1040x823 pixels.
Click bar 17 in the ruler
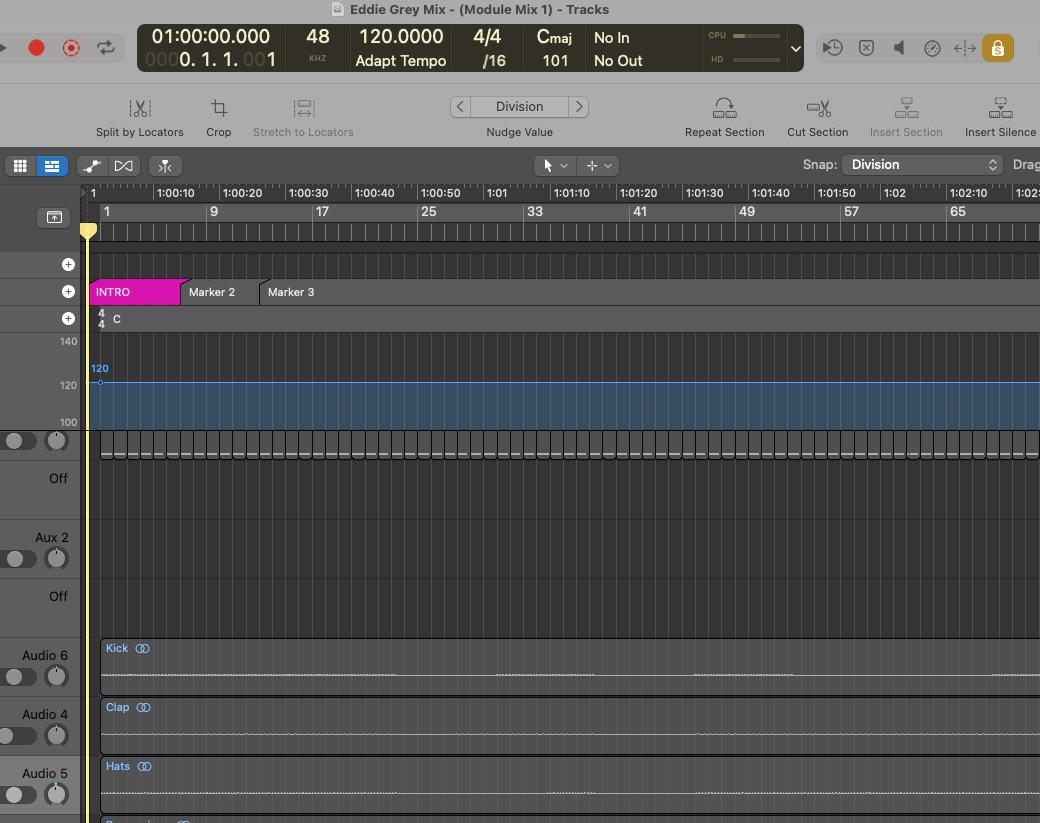322,212
